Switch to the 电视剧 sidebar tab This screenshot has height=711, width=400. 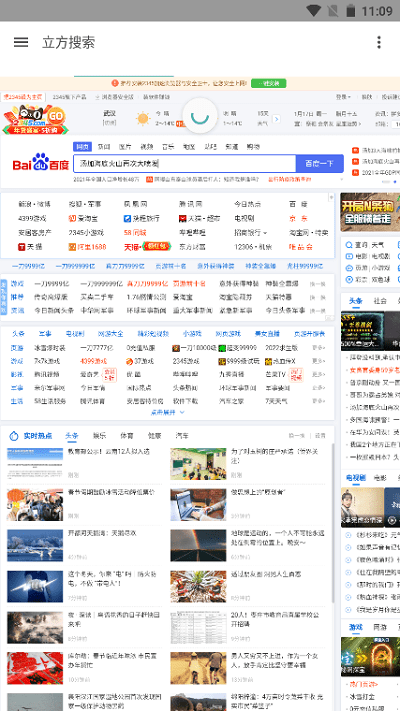click(x=356, y=477)
